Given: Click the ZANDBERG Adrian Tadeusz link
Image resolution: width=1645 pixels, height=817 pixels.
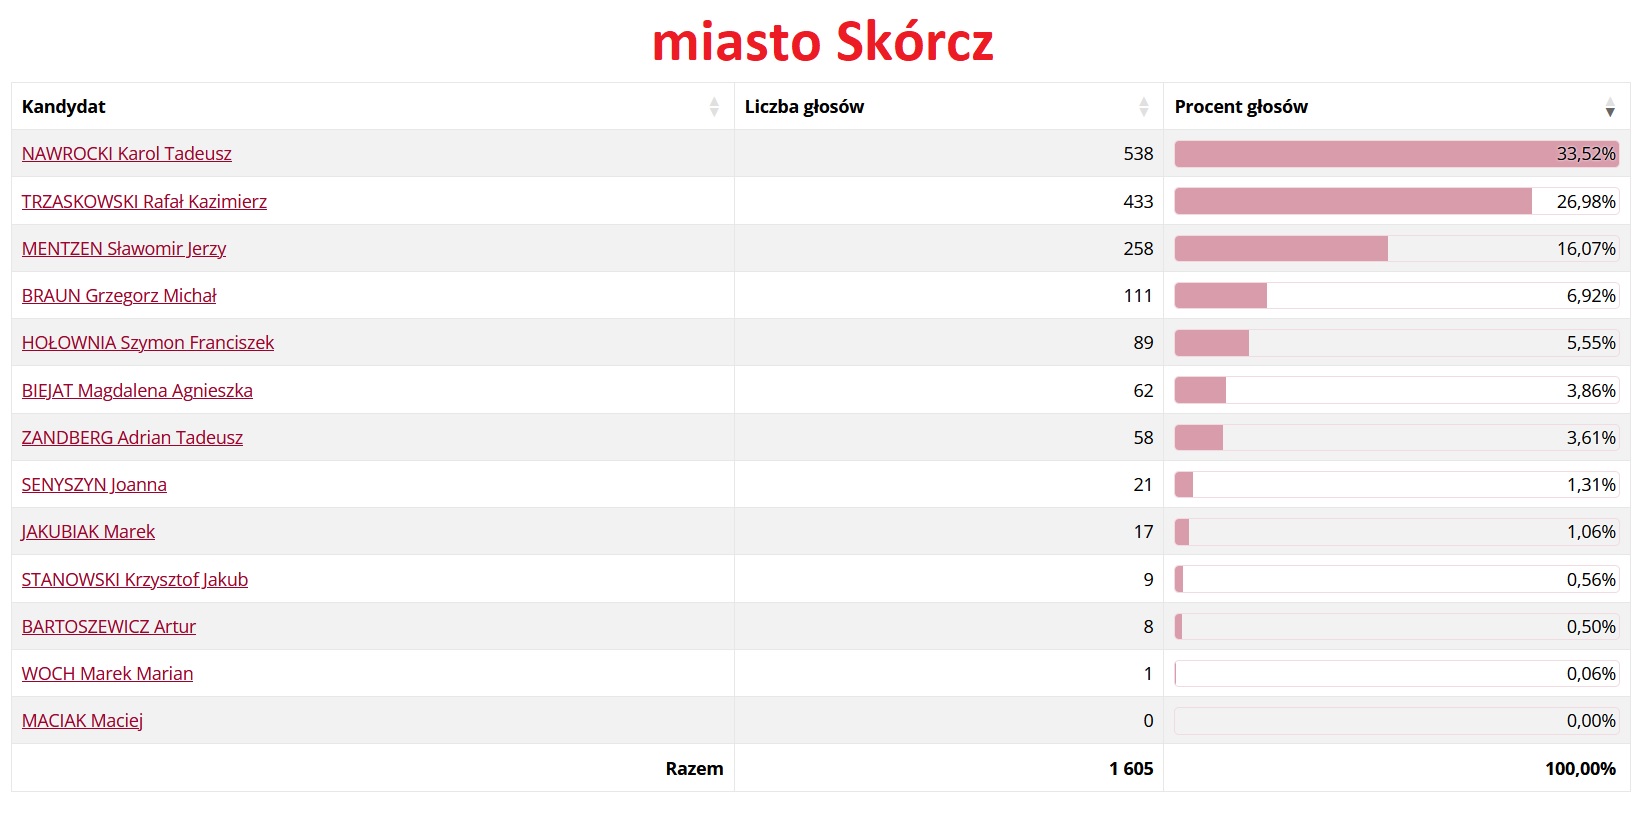Looking at the screenshot, I should tap(132, 438).
